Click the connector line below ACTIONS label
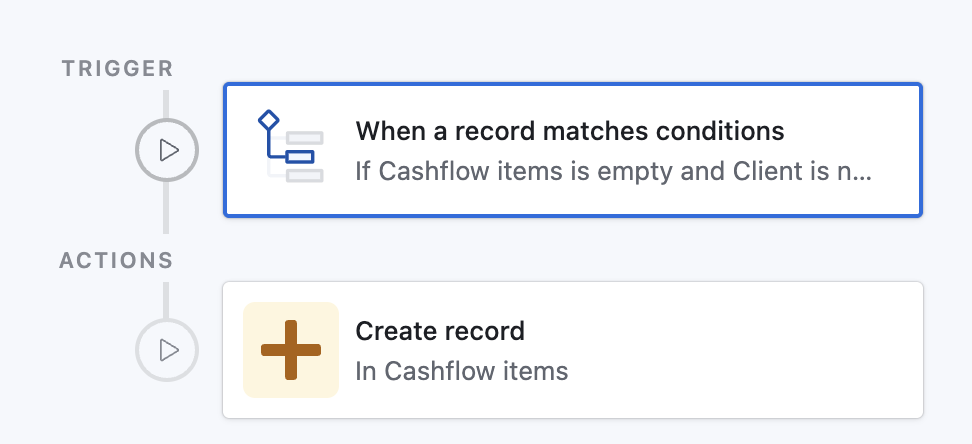972x444 pixels. pos(166,300)
